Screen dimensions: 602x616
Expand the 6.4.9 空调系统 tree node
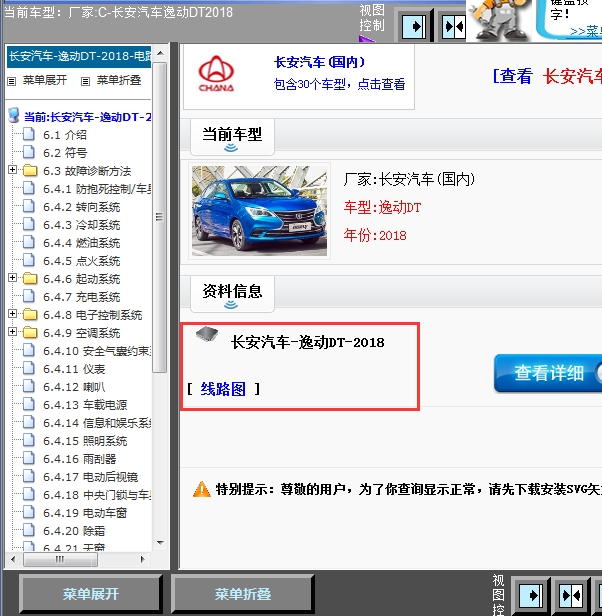coord(12,332)
